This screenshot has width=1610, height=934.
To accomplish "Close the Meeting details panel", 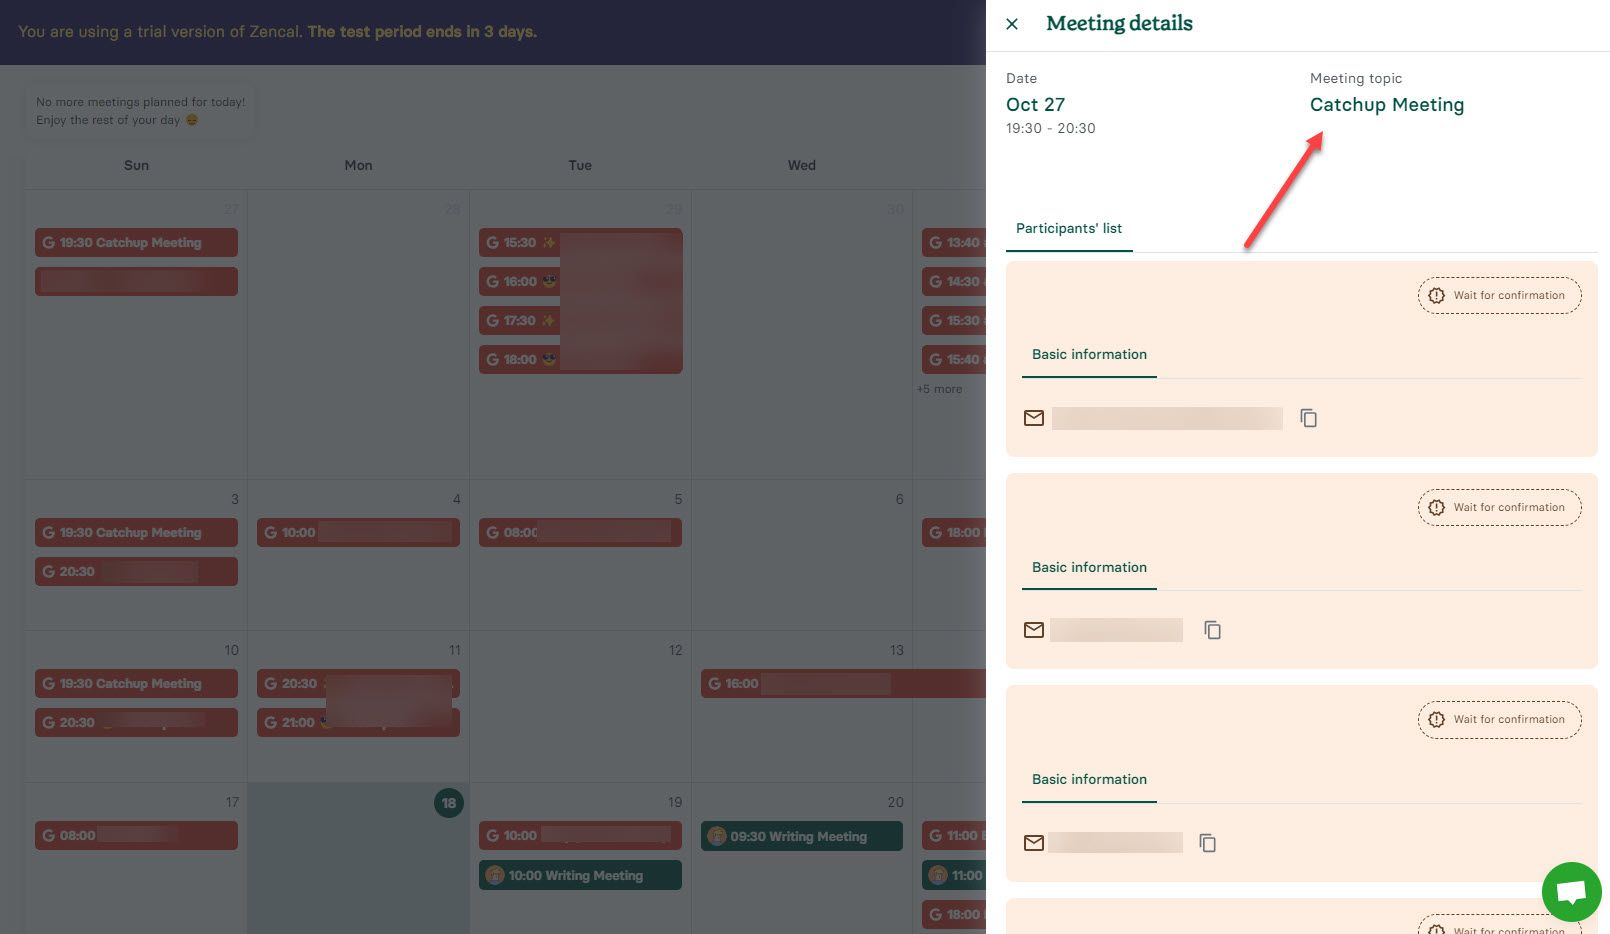I will point(1011,23).
